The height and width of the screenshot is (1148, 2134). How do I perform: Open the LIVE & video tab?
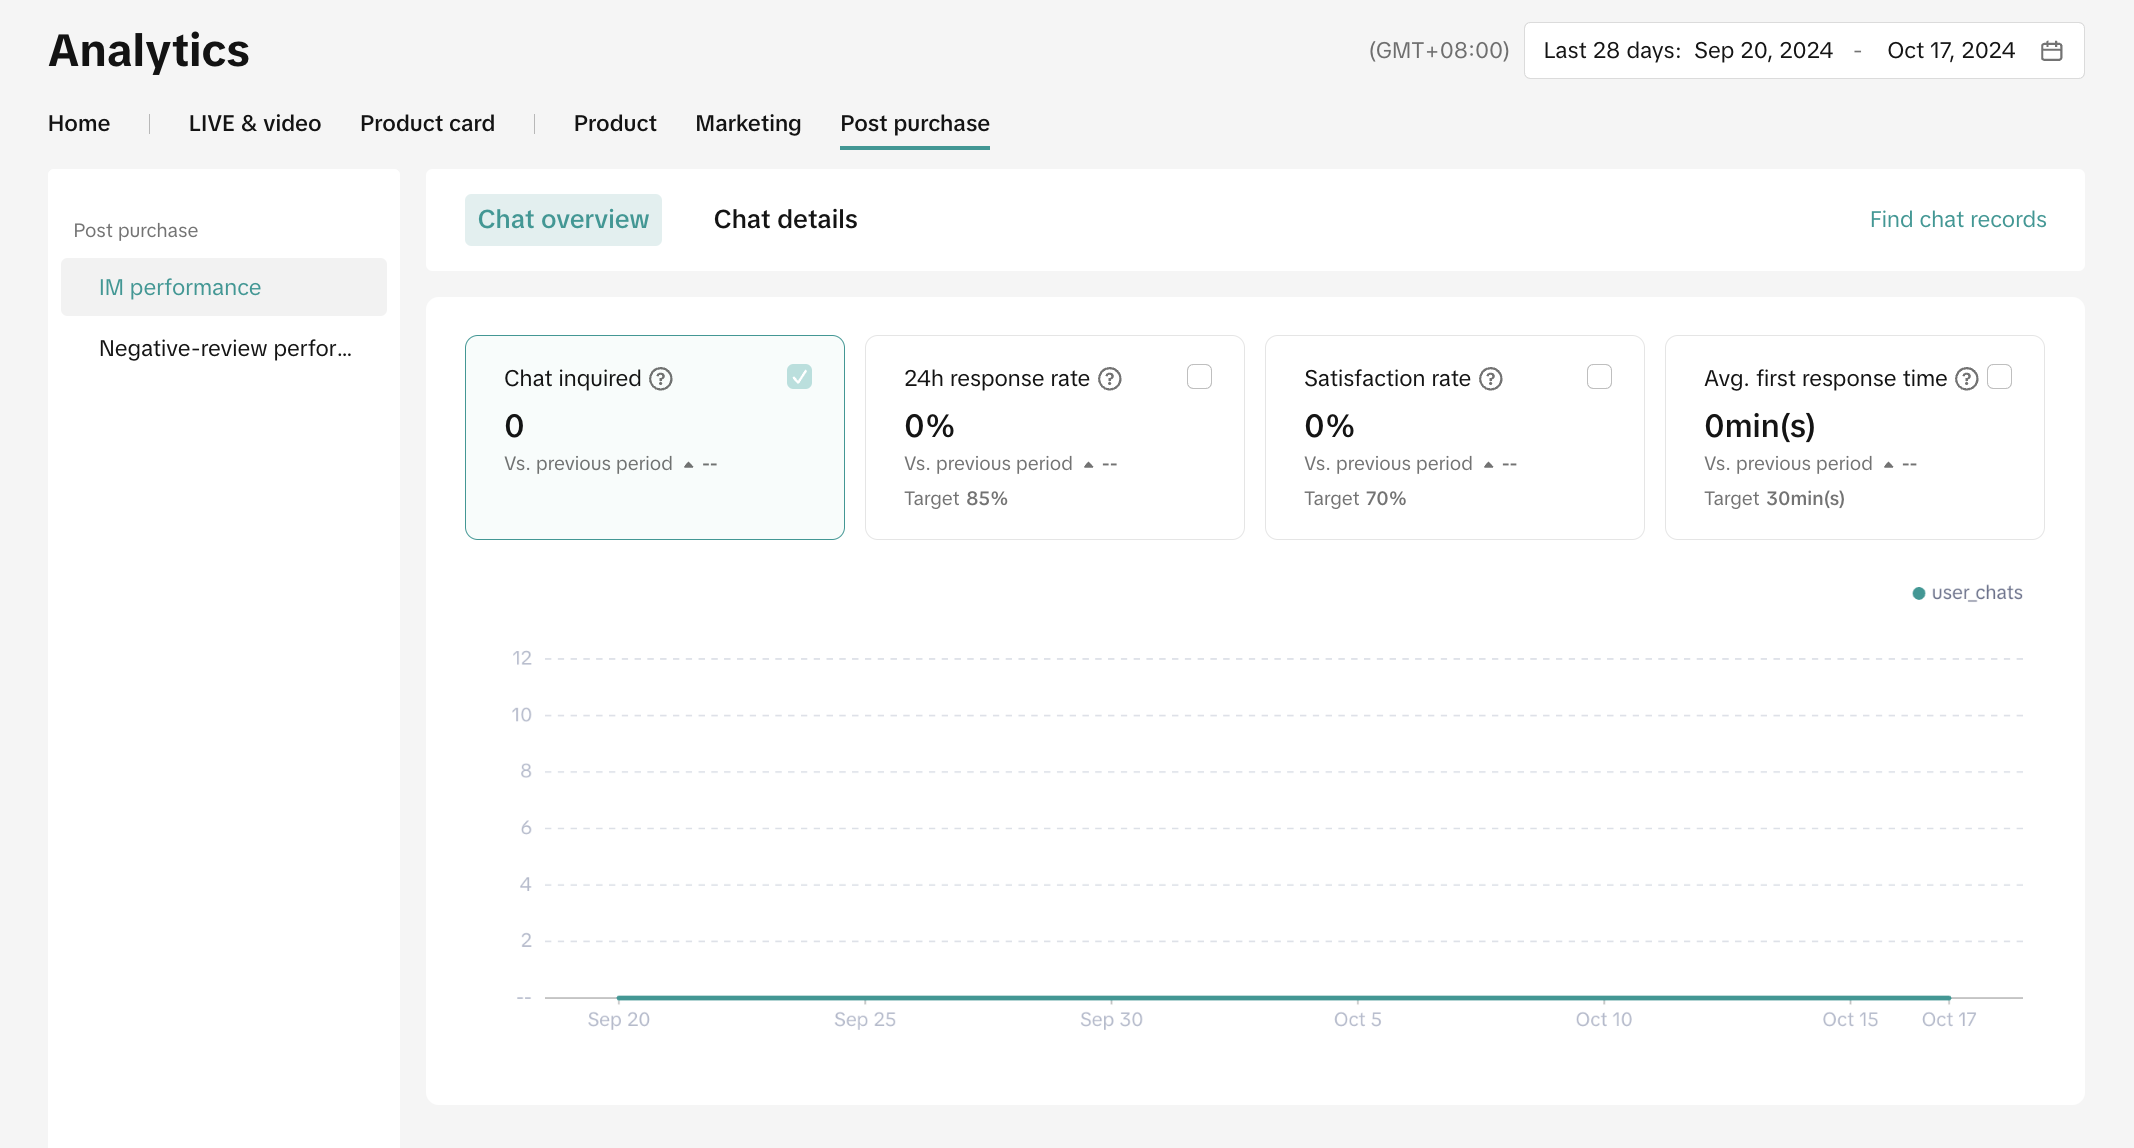[254, 123]
